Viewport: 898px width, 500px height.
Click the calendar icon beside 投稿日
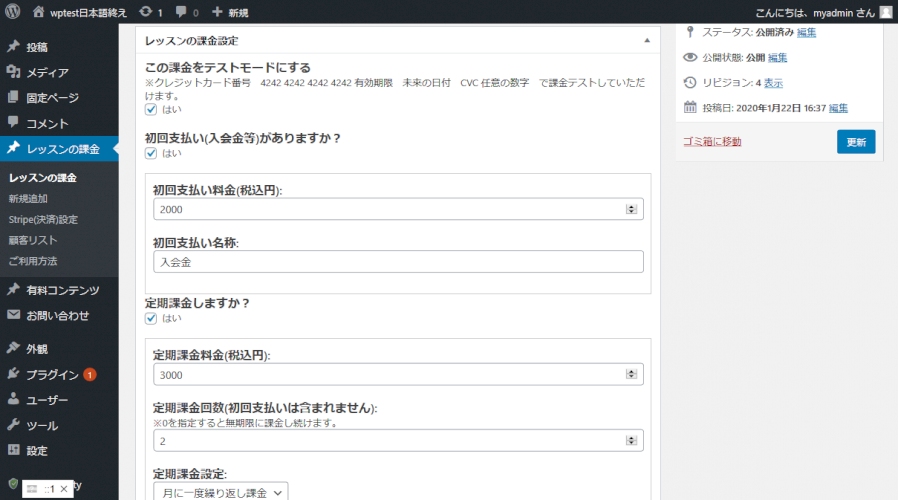point(690,107)
